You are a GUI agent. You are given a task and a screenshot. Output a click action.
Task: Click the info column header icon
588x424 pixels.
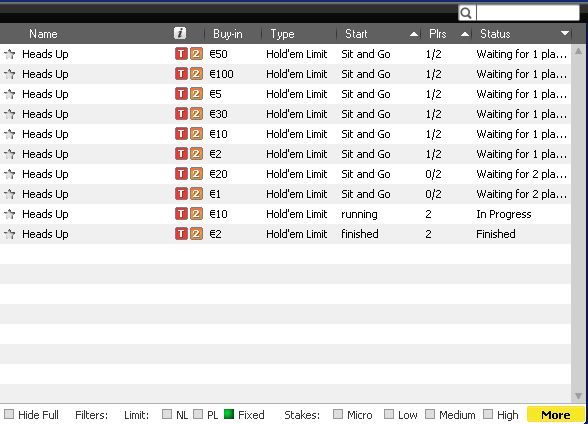(180, 33)
